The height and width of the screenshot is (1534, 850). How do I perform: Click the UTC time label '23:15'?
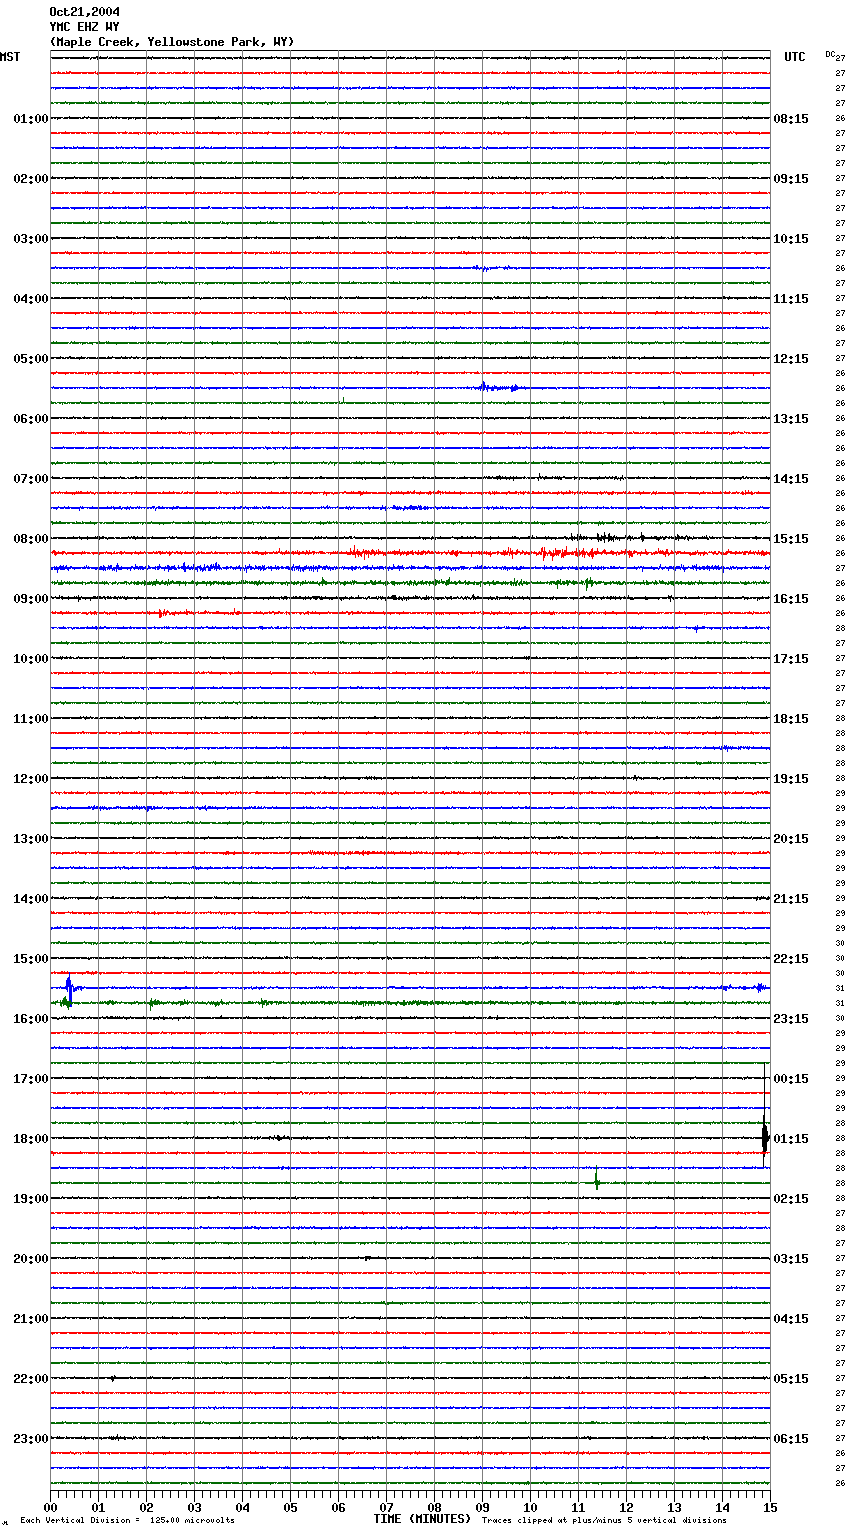(x=791, y=1019)
